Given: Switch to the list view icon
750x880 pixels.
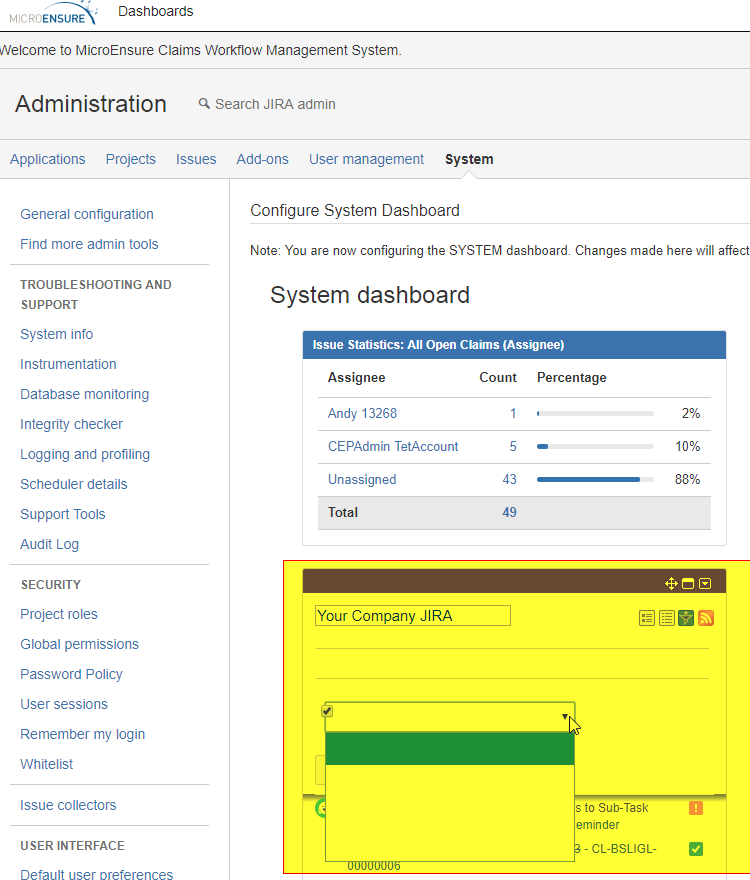Looking at the screenshot, I should coord(666,618).
